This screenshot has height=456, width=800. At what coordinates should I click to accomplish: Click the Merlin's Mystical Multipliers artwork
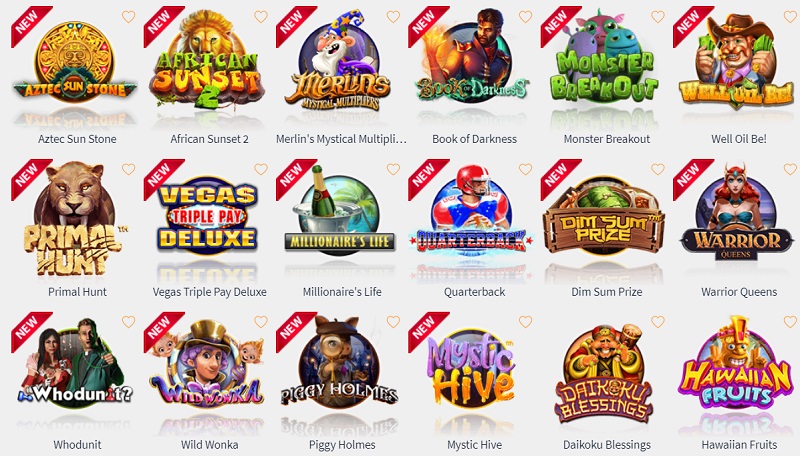pos(339,62)
